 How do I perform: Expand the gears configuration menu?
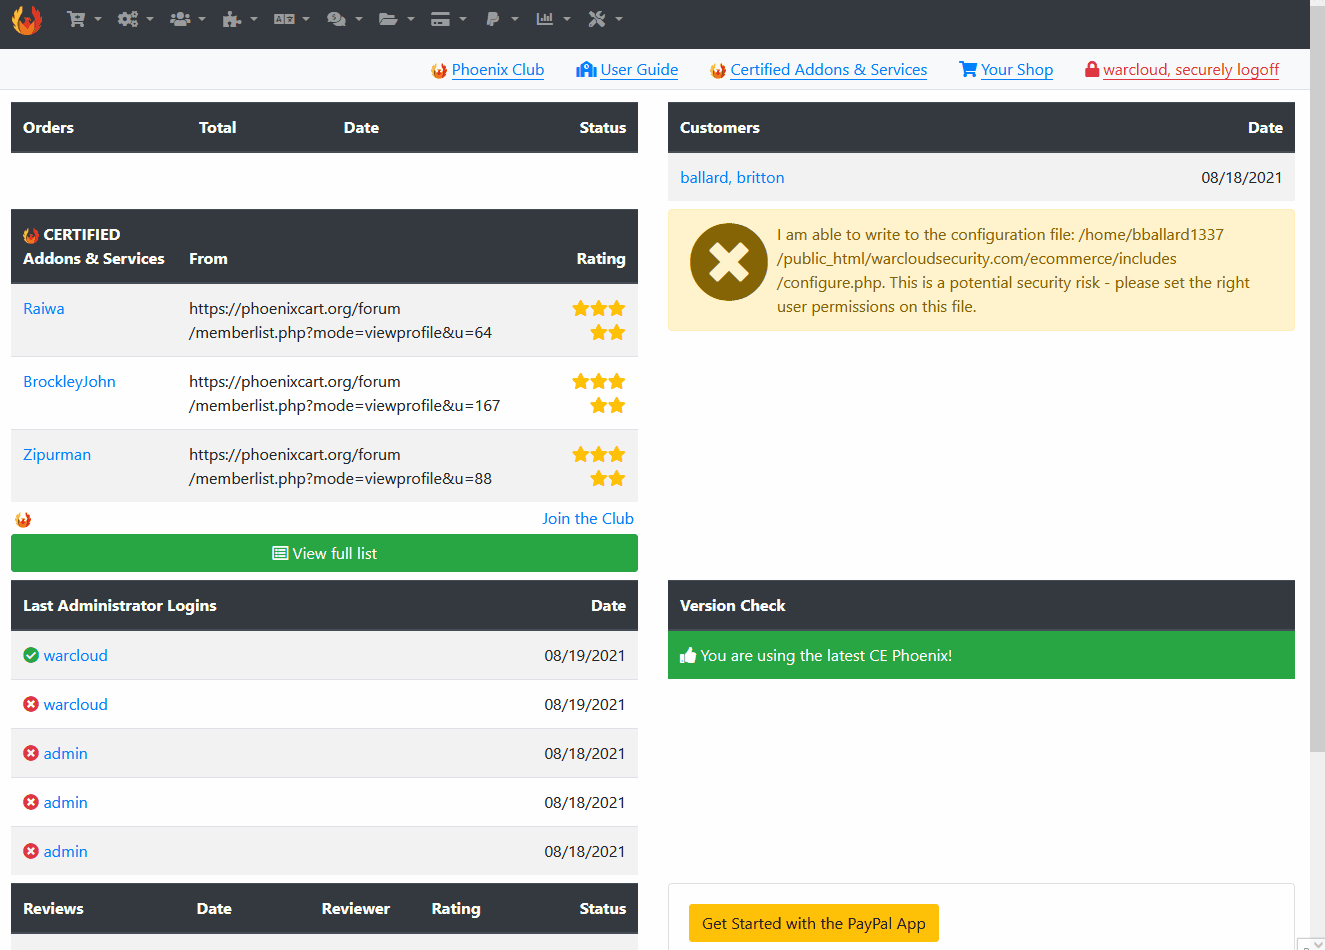pos(136,19)
